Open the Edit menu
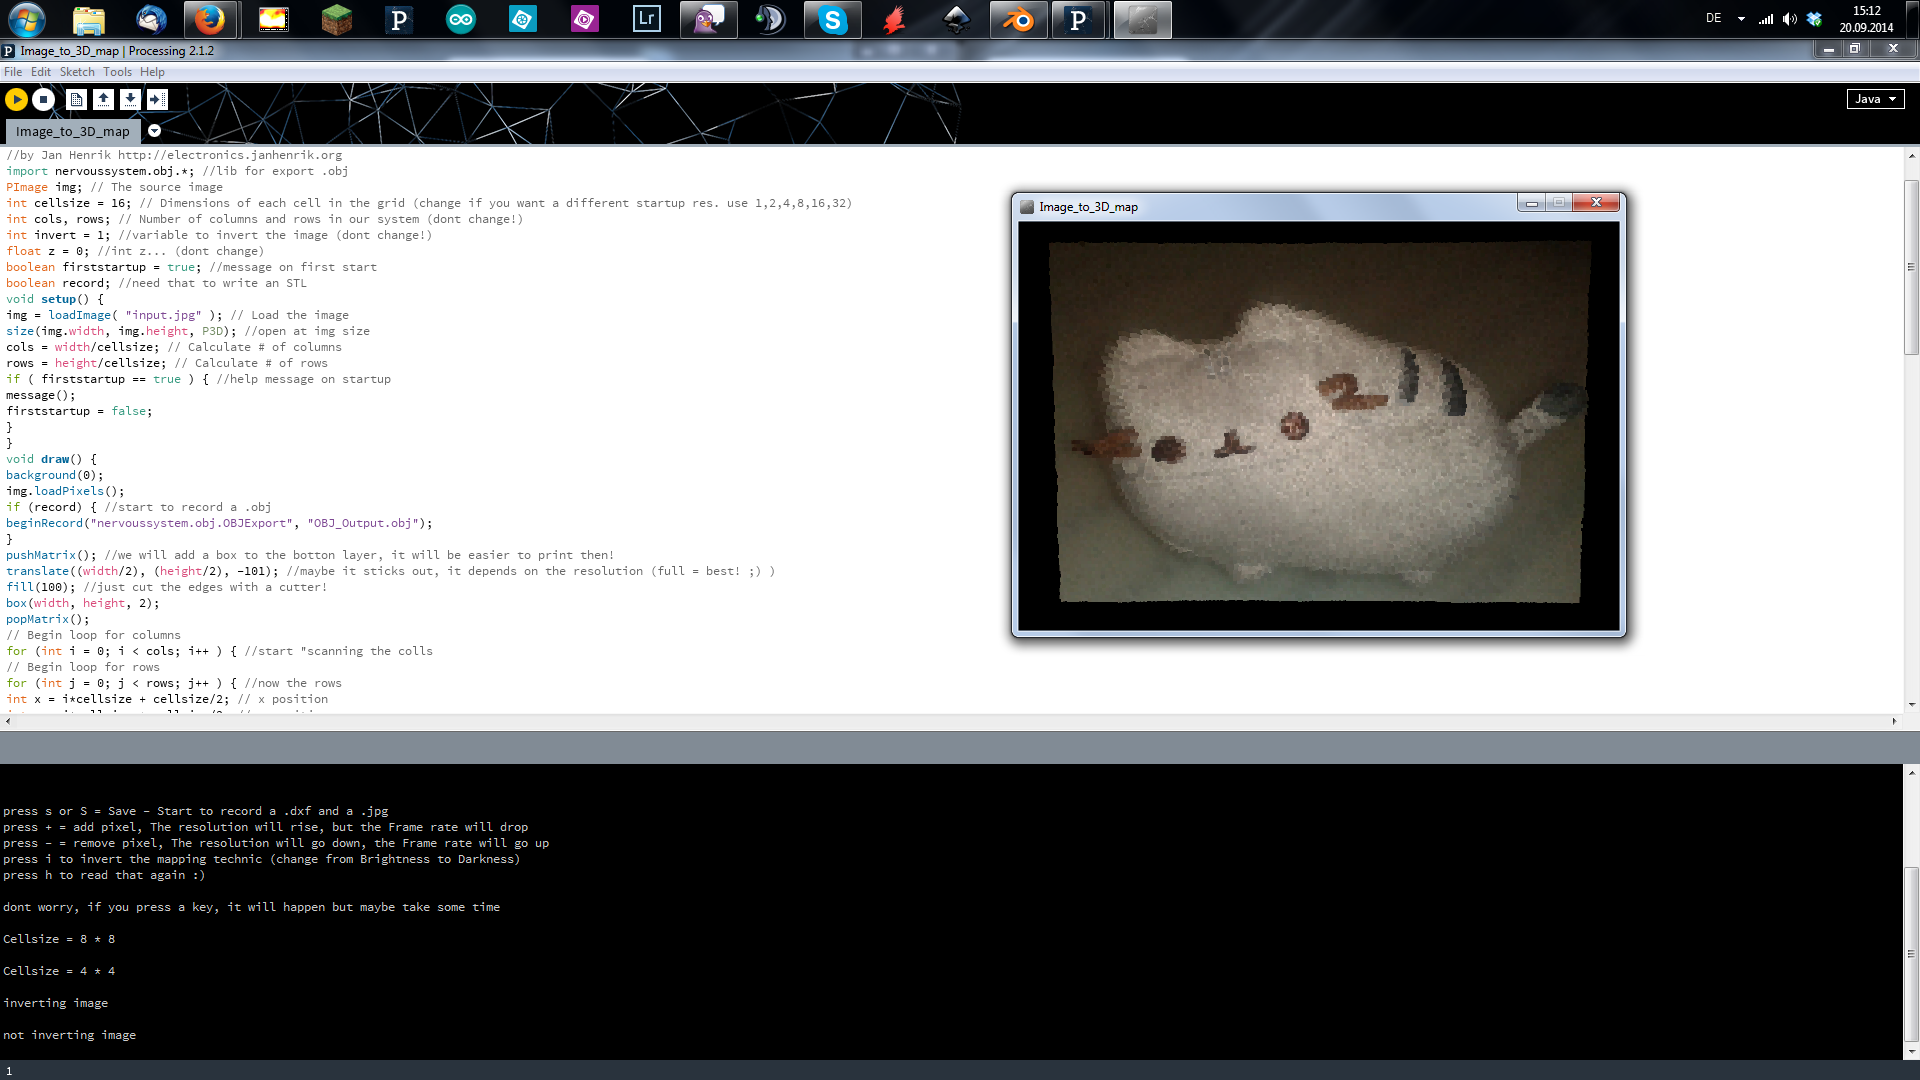This screenshot has width=1920, height=1080. pyautogui.click(x=40, y=72)
